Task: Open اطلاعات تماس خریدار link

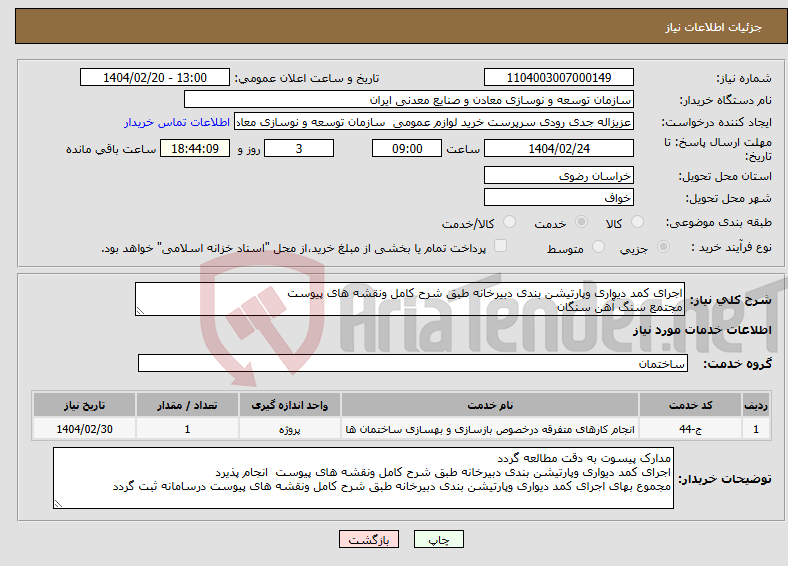Action: [177, 122]
